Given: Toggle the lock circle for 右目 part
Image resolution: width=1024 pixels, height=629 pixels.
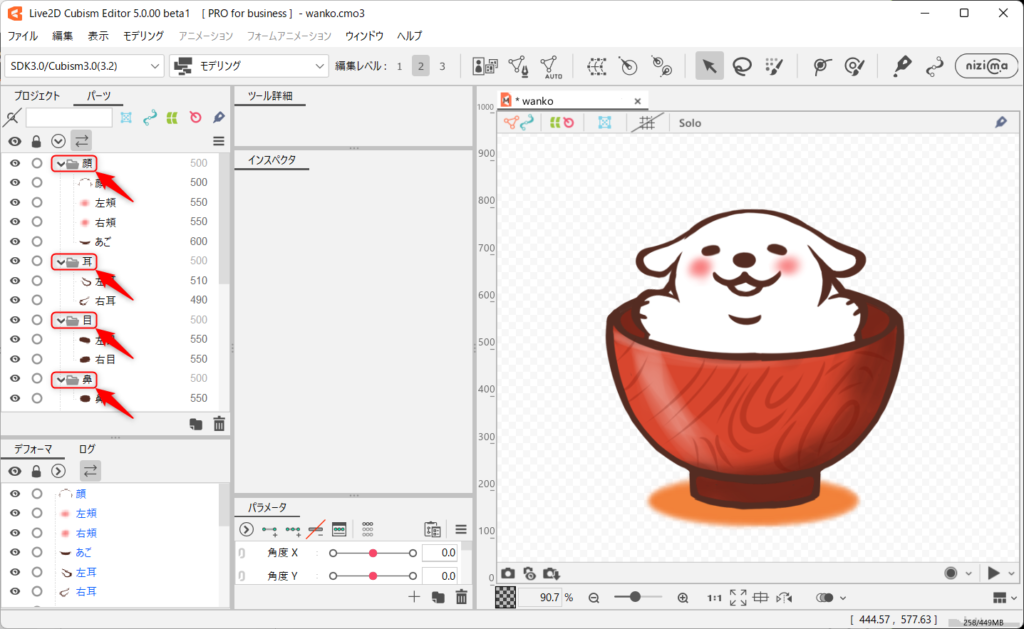Looking at the screenshot, I should pyautogui.click(x=37, y=359).
